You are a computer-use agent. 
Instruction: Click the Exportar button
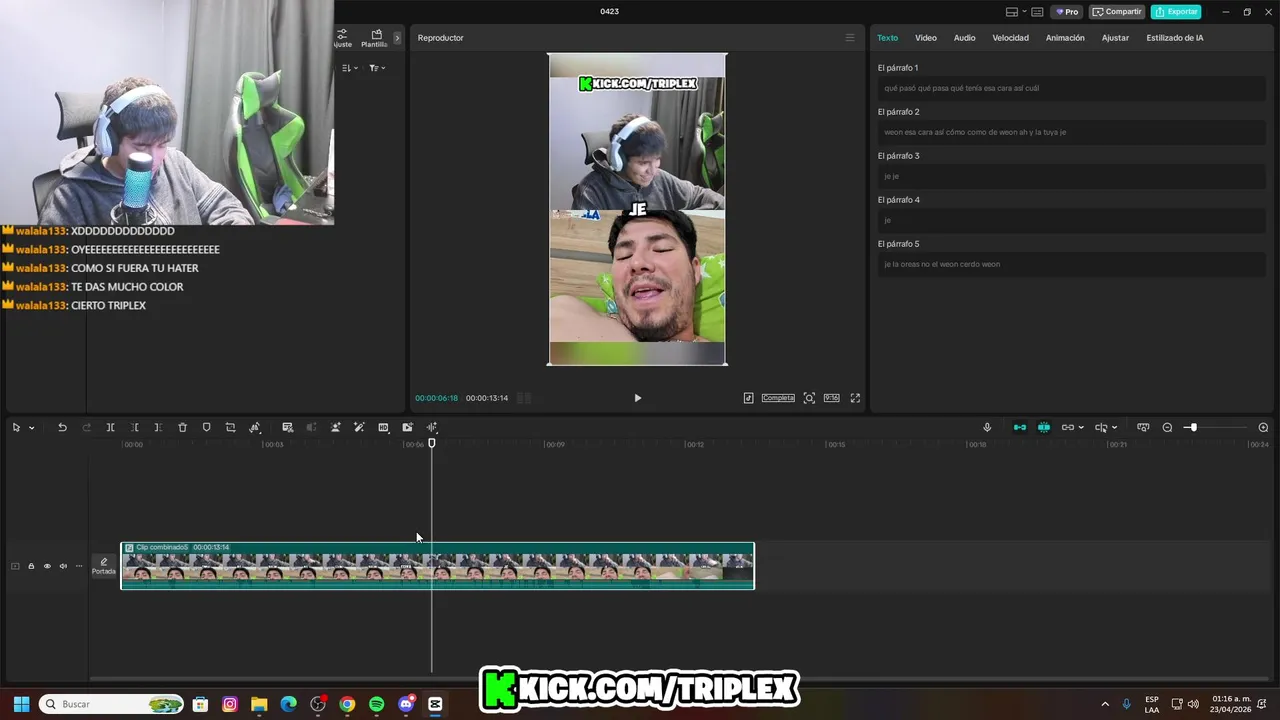pos(1176,12)
